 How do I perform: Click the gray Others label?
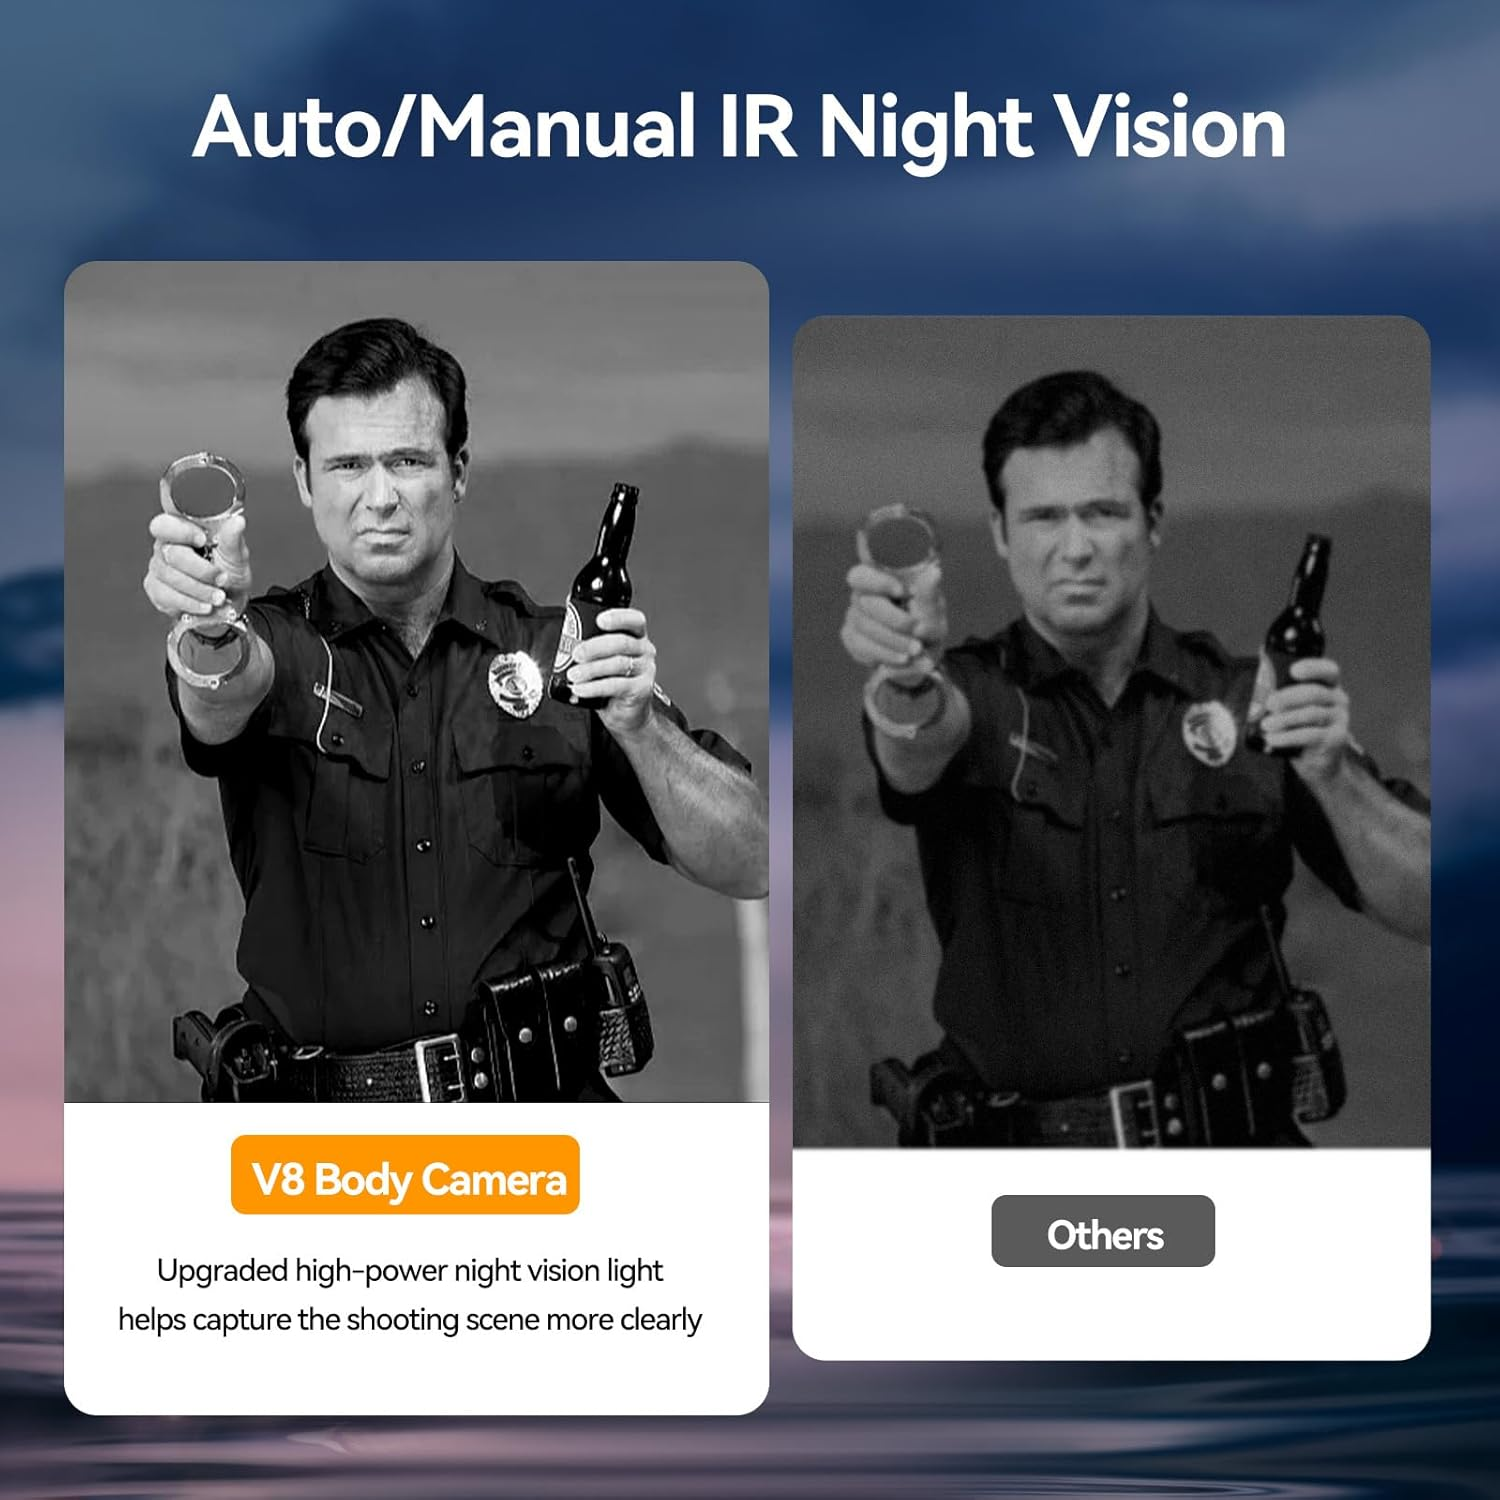click(x=1103, y=1231)
